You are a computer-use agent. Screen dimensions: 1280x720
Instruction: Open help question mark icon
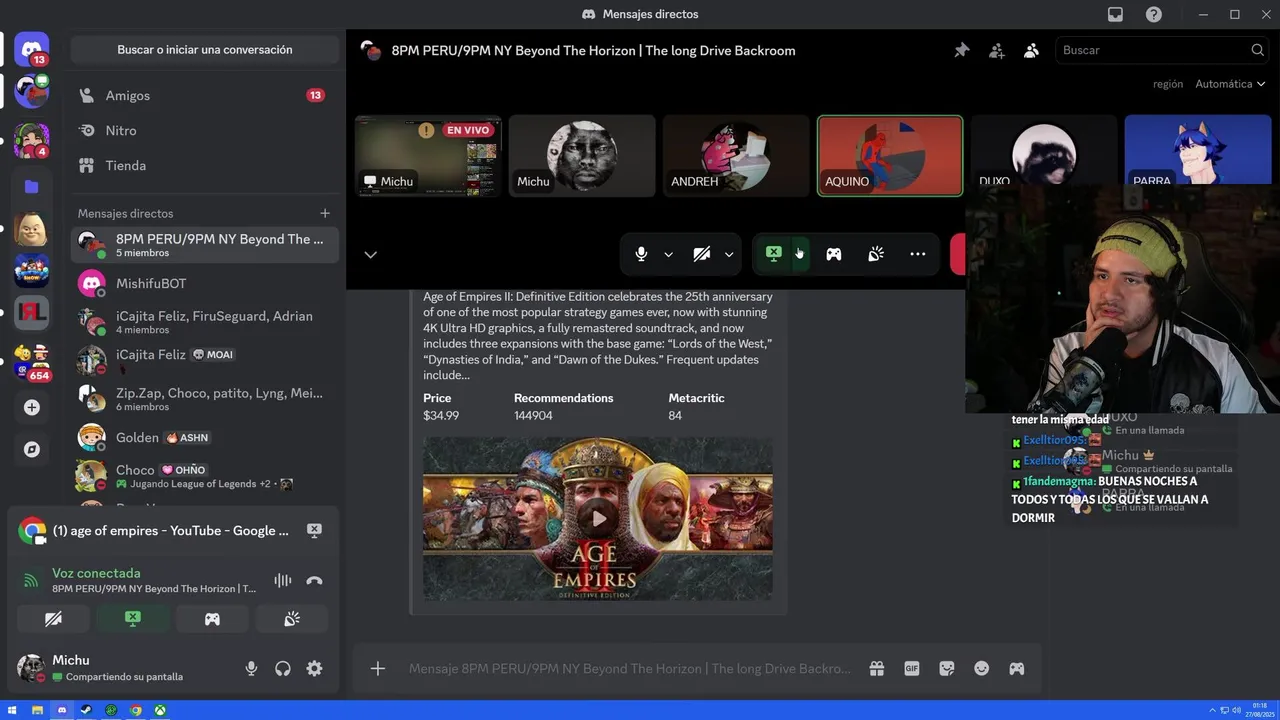click(x=1154, y=14)
